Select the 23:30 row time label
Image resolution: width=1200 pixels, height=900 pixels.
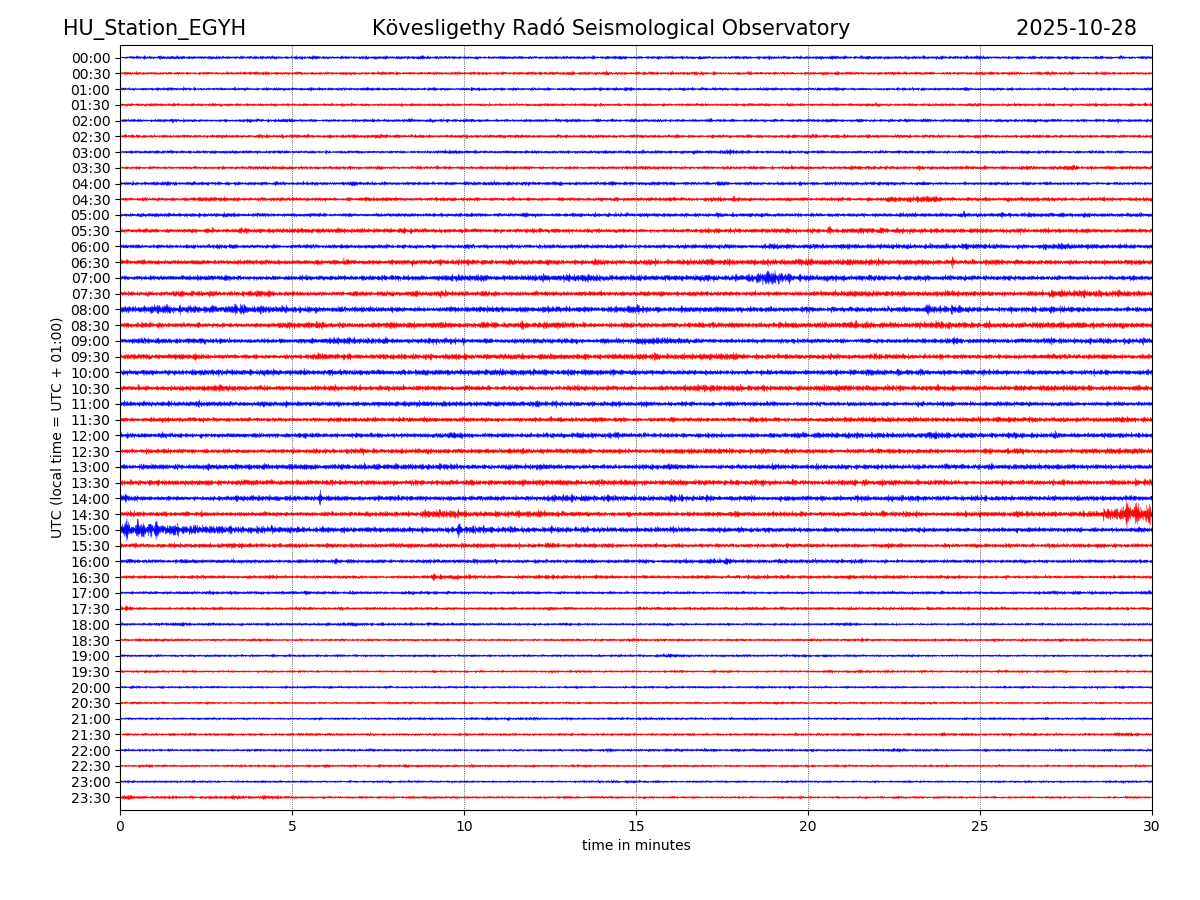pos(90,798)
